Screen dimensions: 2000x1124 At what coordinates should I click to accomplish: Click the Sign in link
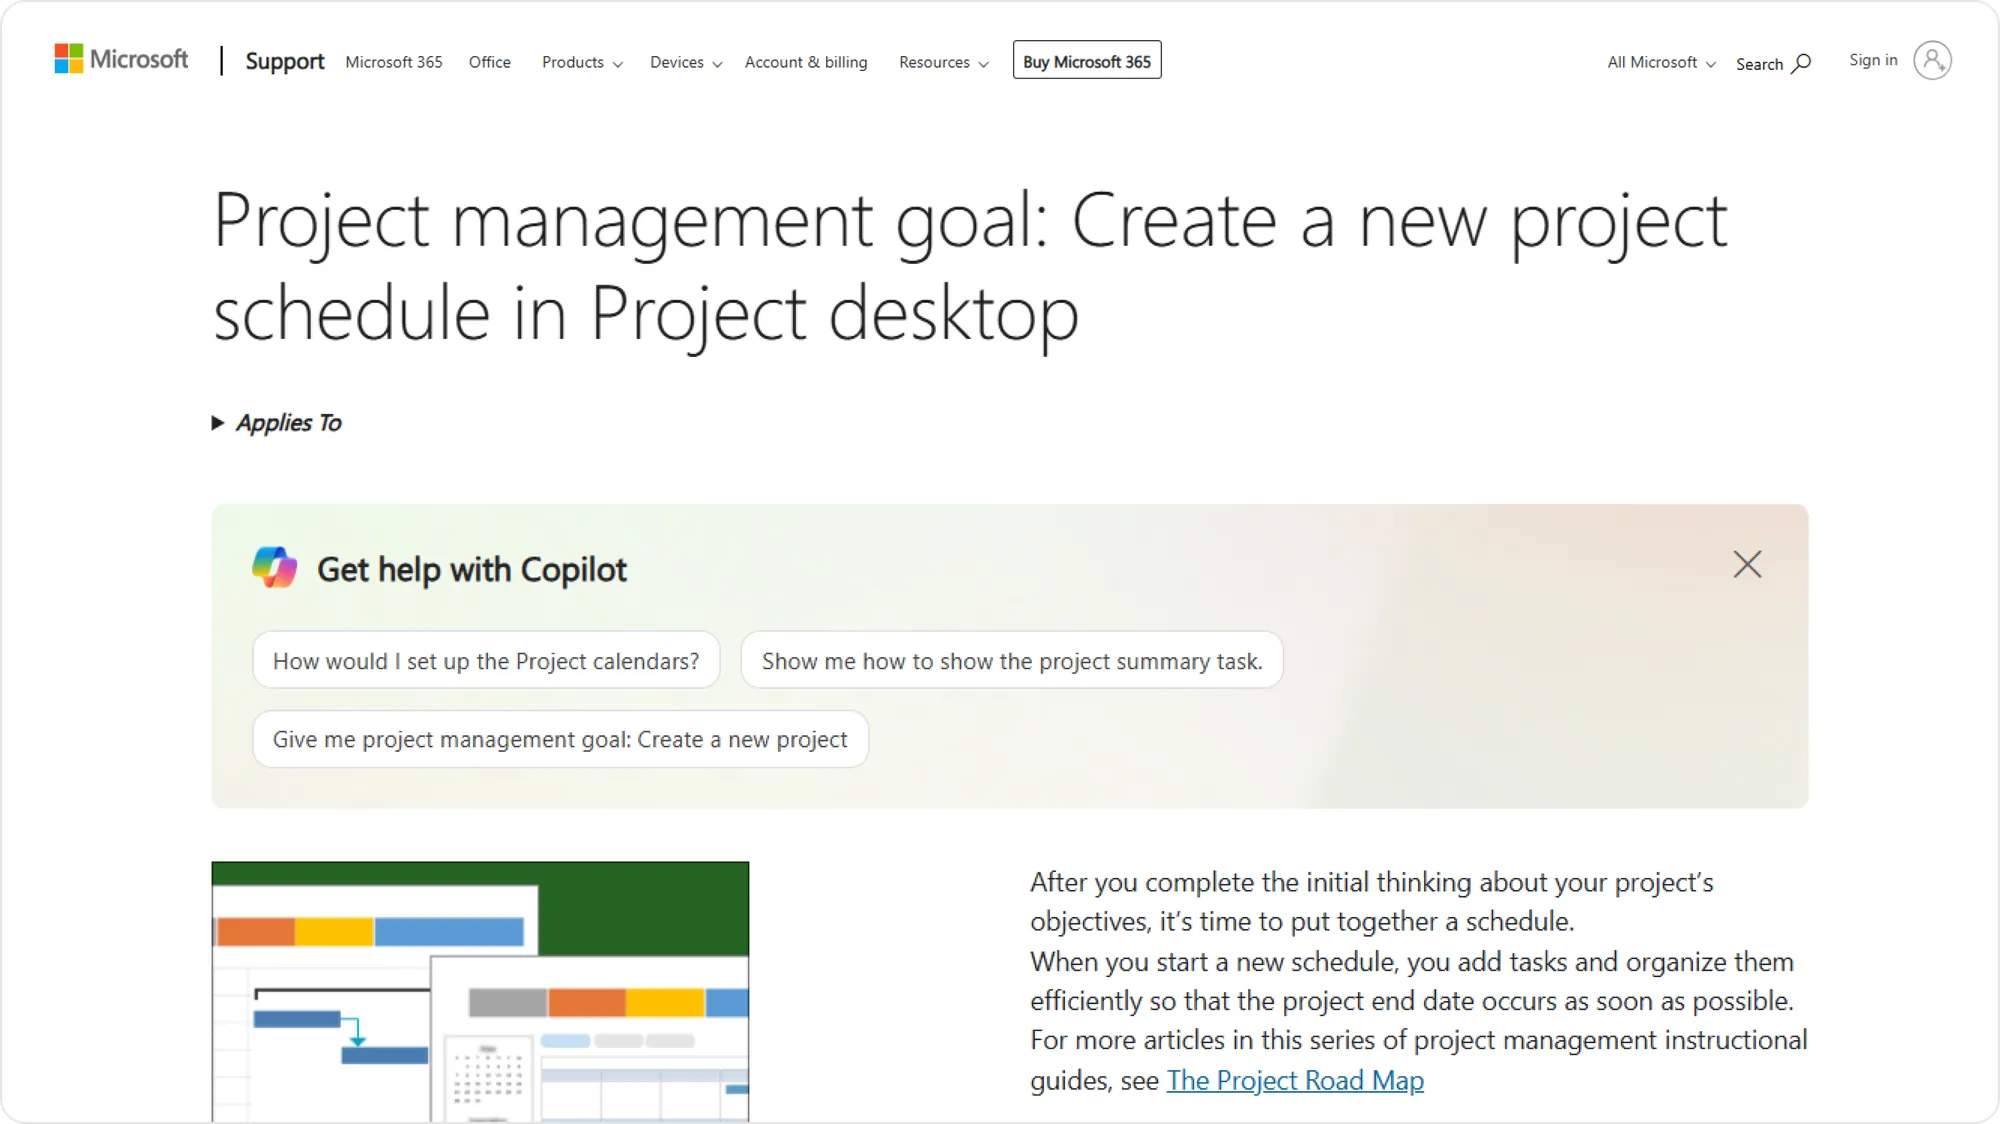[1873, 60]
